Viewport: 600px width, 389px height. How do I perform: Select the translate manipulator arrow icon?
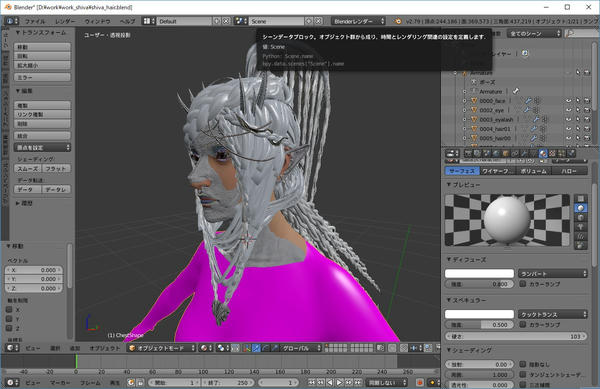(256, 348)
